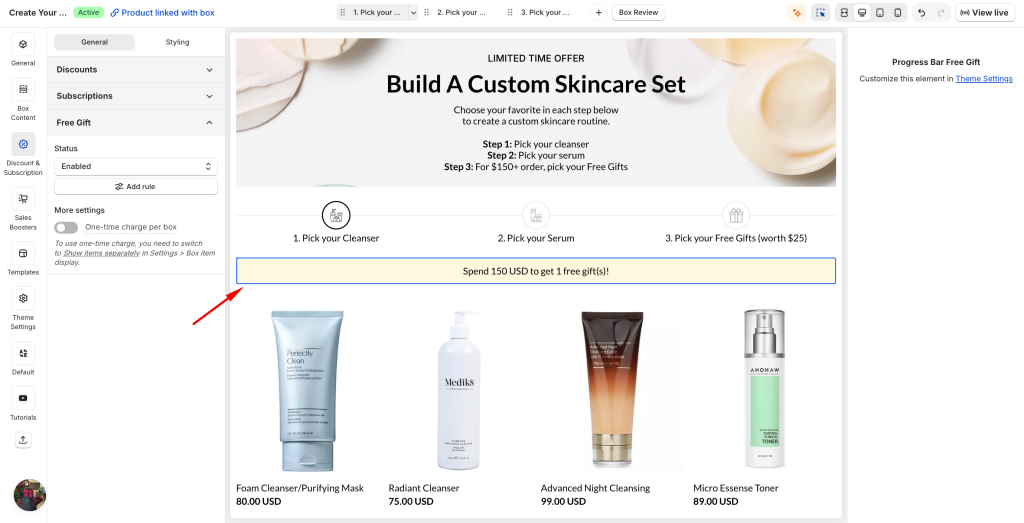
Task: Click the upload icon at sidebar bottom
Action: click(x=23, y=439)
